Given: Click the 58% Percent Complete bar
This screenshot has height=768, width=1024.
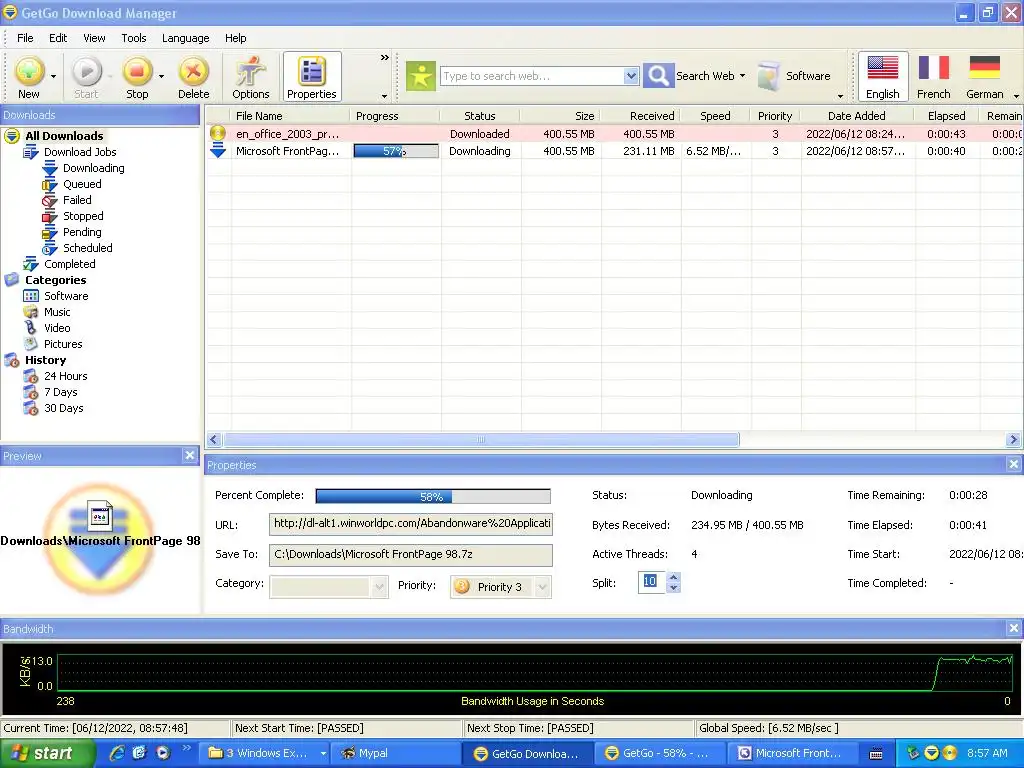Looking at the screenshot, I should [433, 496].
